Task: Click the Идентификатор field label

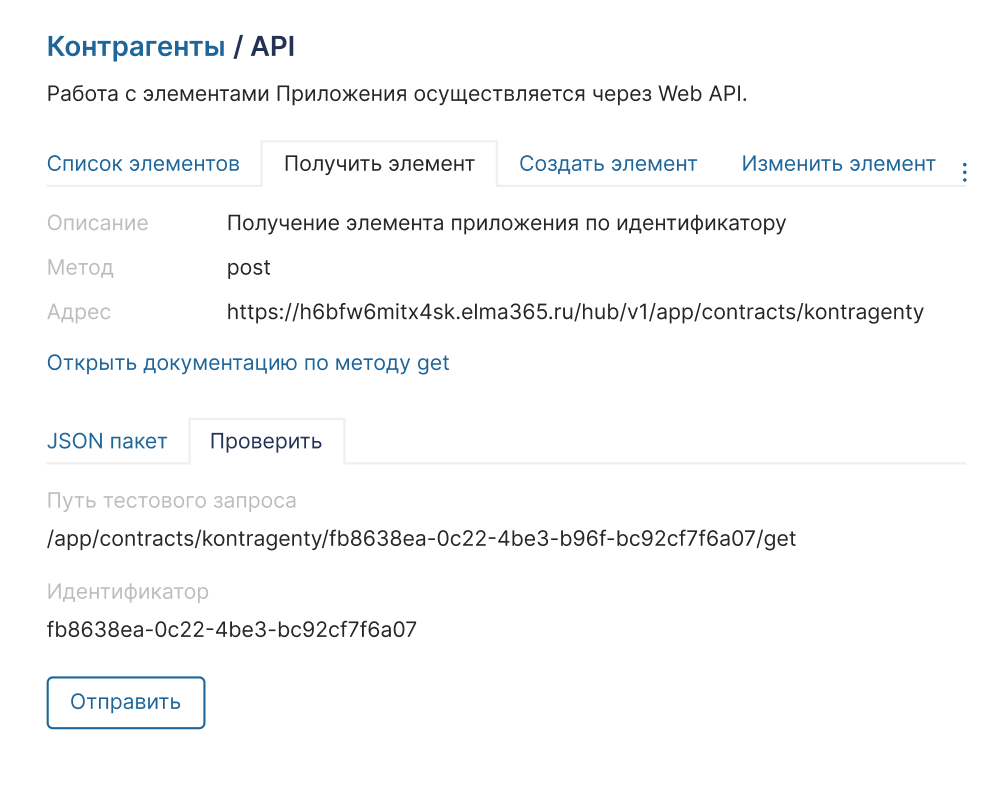Action: click(x=128, y=592)
